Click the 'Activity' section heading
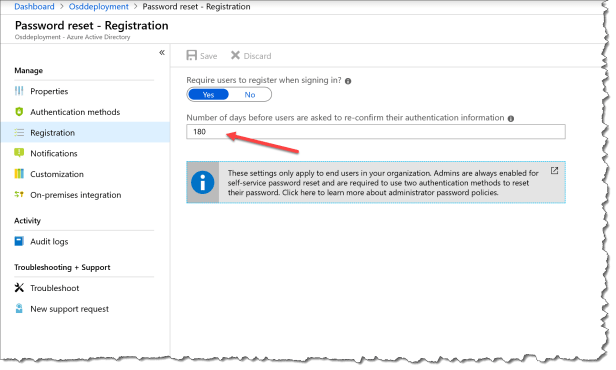 (x=28, y=220)
